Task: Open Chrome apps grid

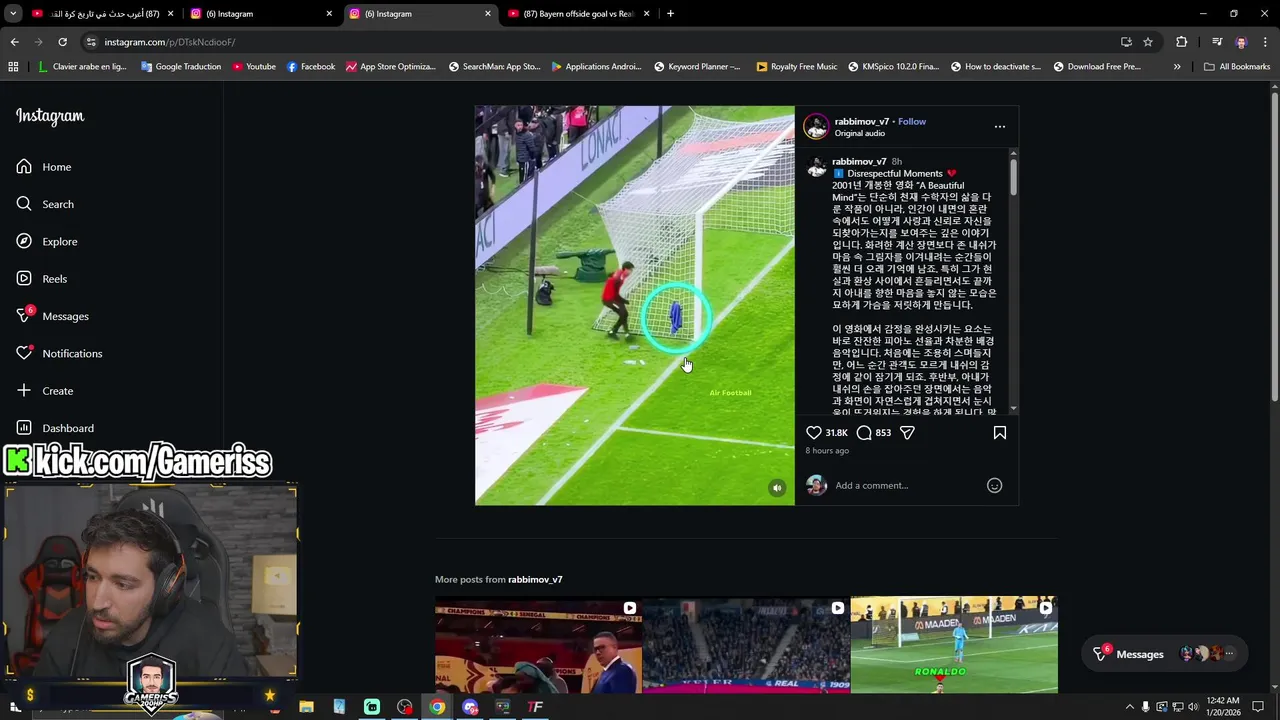Action: point(13,67)
